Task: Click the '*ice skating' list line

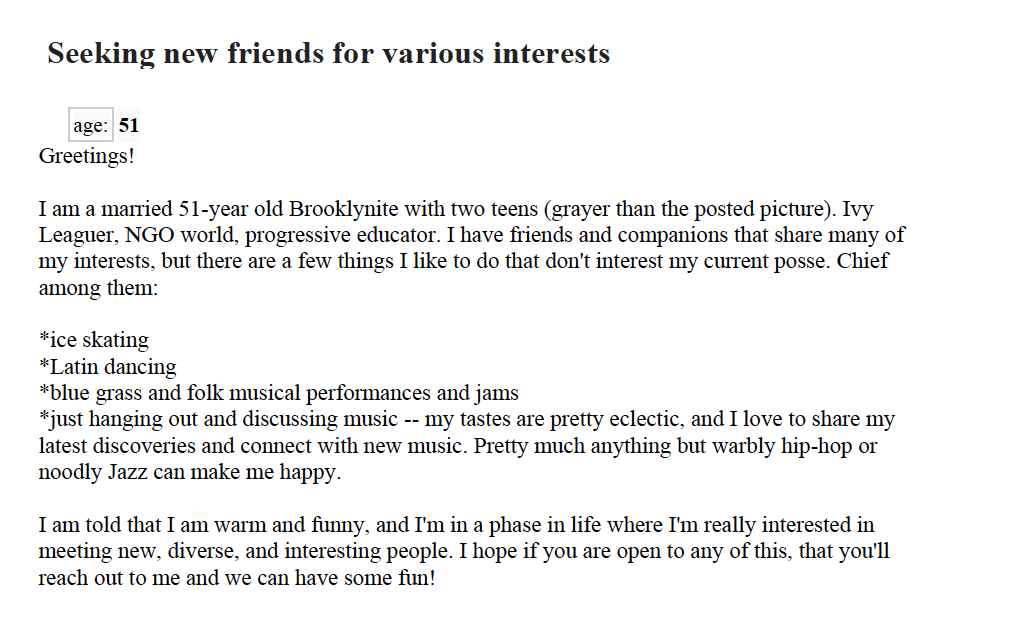Action: 94,340
